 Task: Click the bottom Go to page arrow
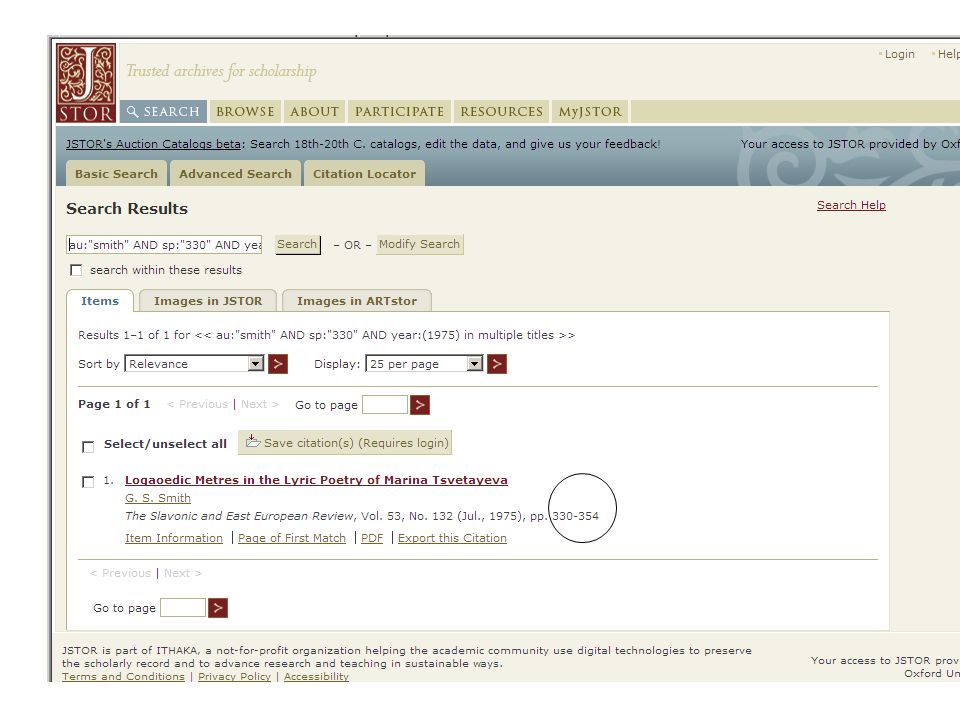(x=218, y=608)
